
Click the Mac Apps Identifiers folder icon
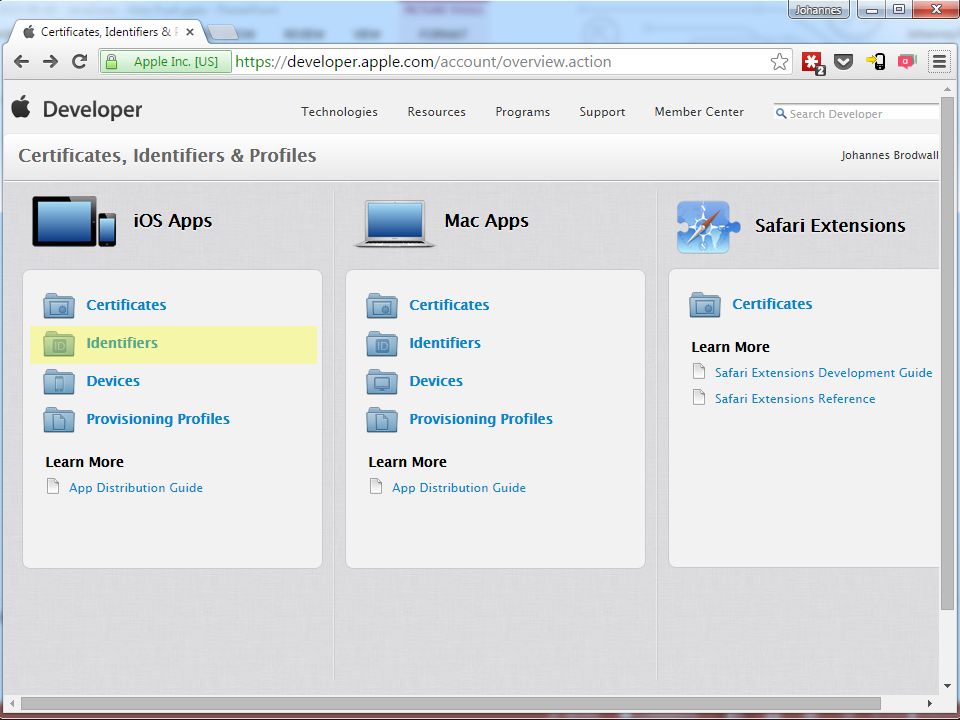382,343
